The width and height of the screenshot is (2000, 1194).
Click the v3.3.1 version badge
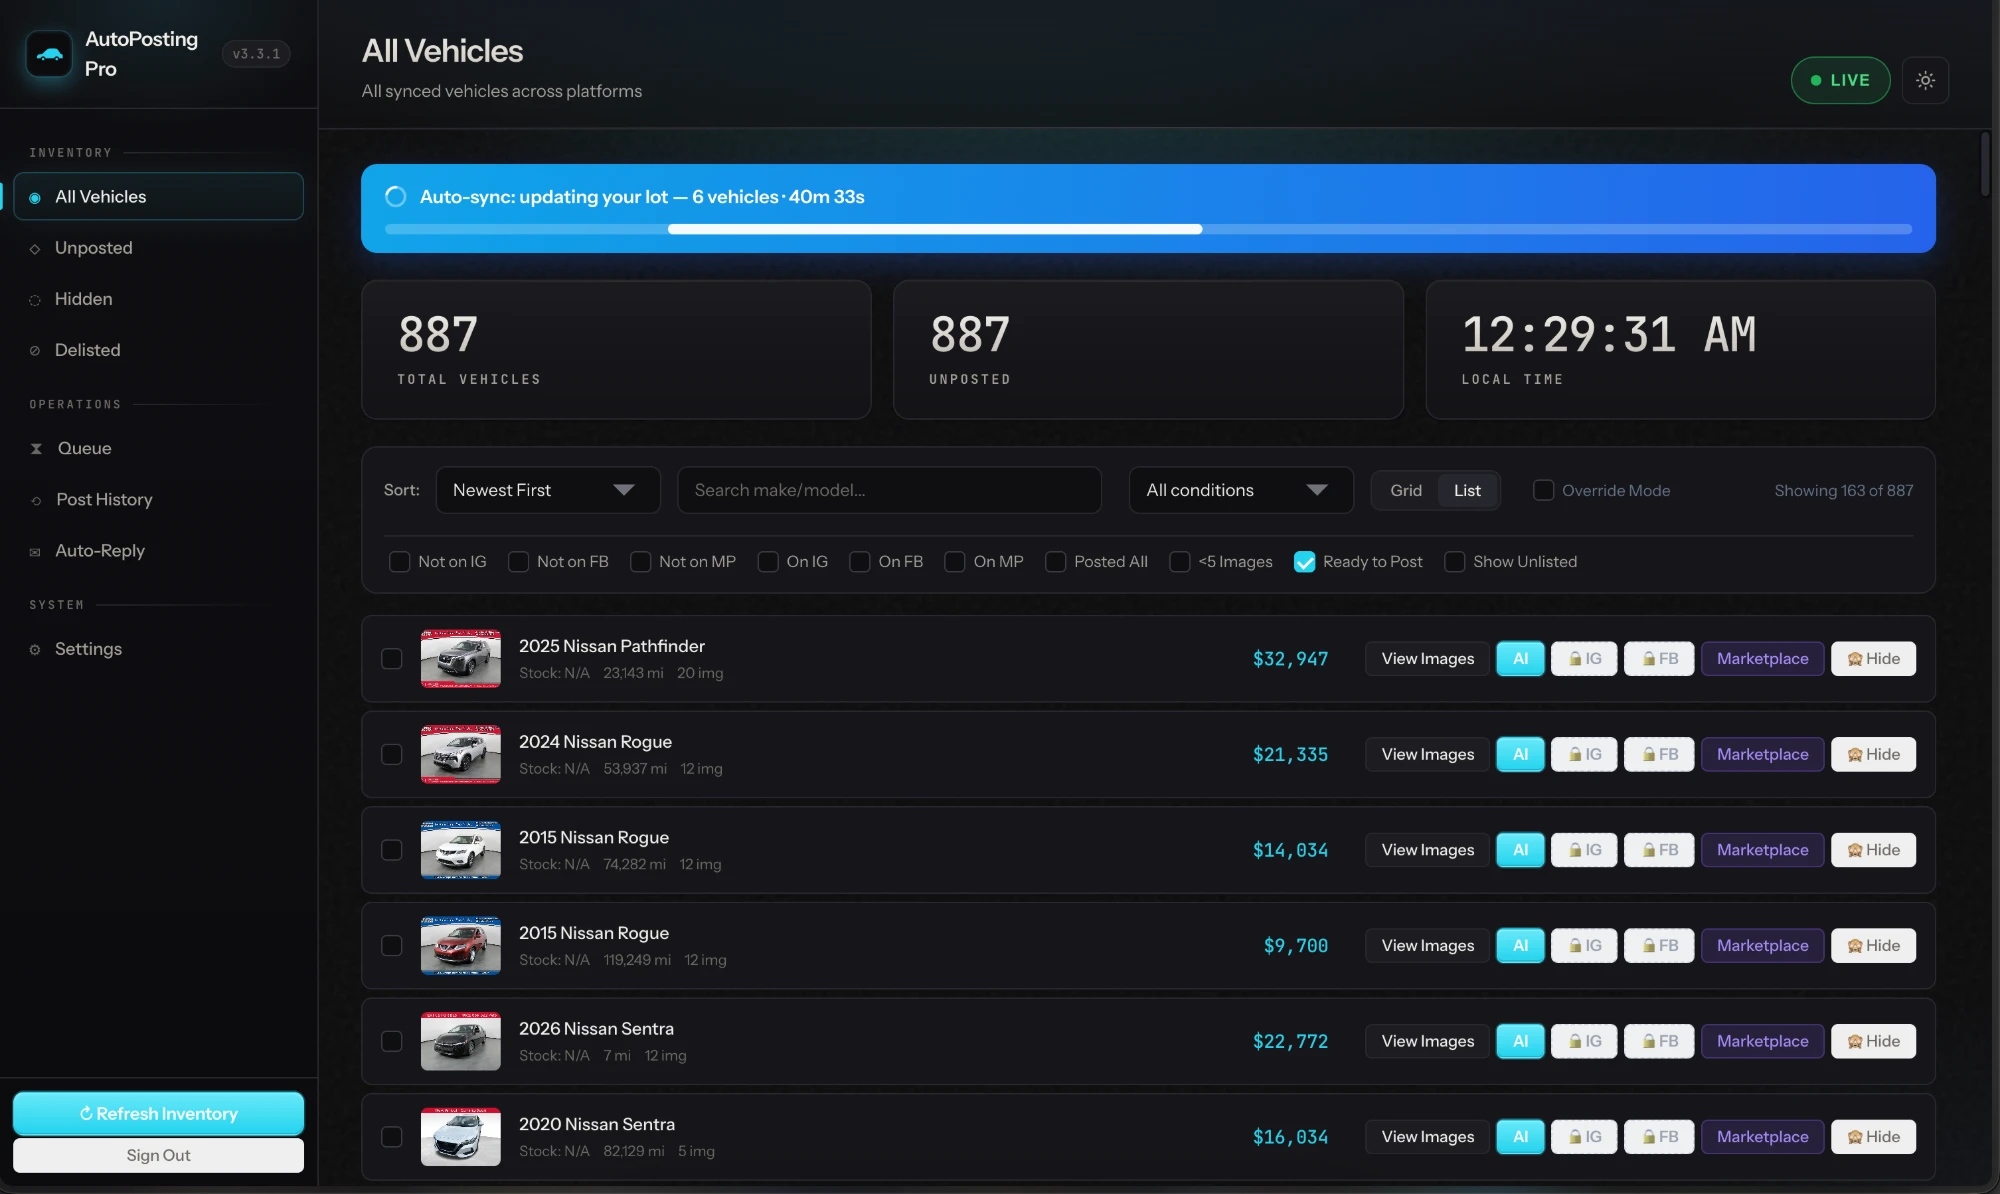(x=256, y=54)
